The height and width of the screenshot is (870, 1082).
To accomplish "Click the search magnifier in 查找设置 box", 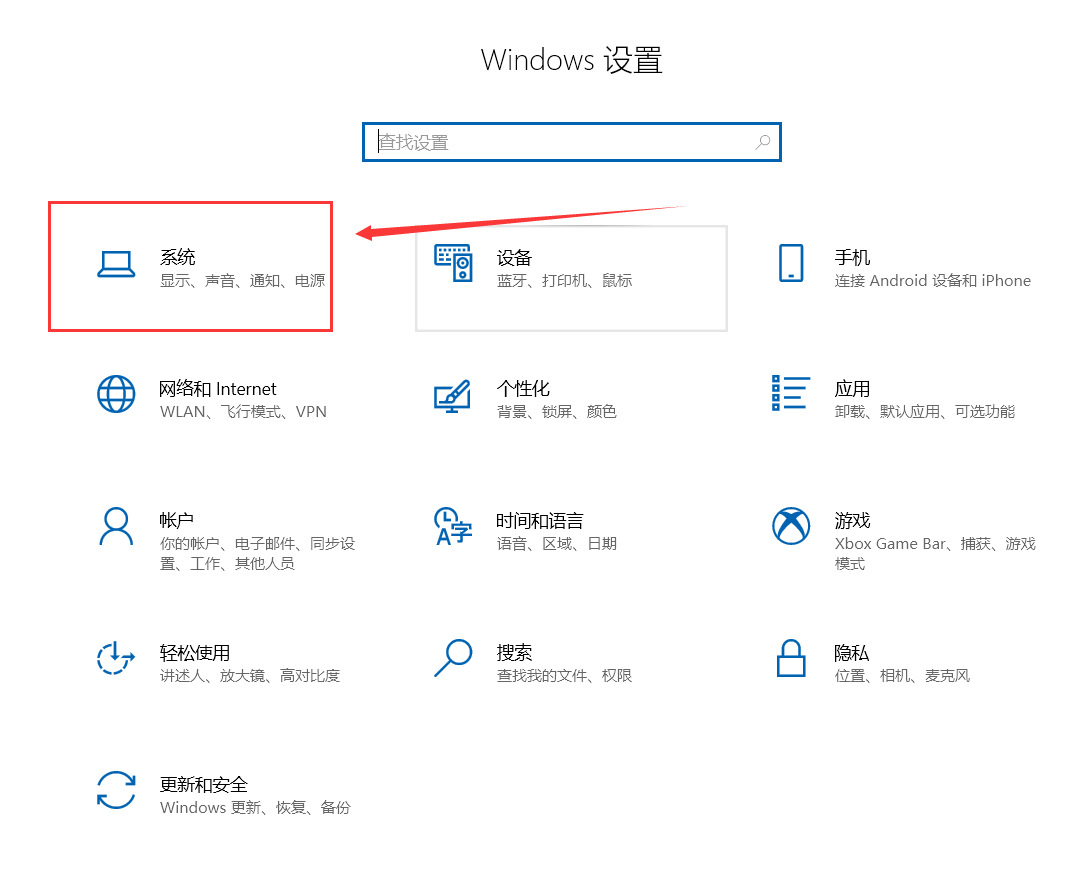I will point(763,142).
